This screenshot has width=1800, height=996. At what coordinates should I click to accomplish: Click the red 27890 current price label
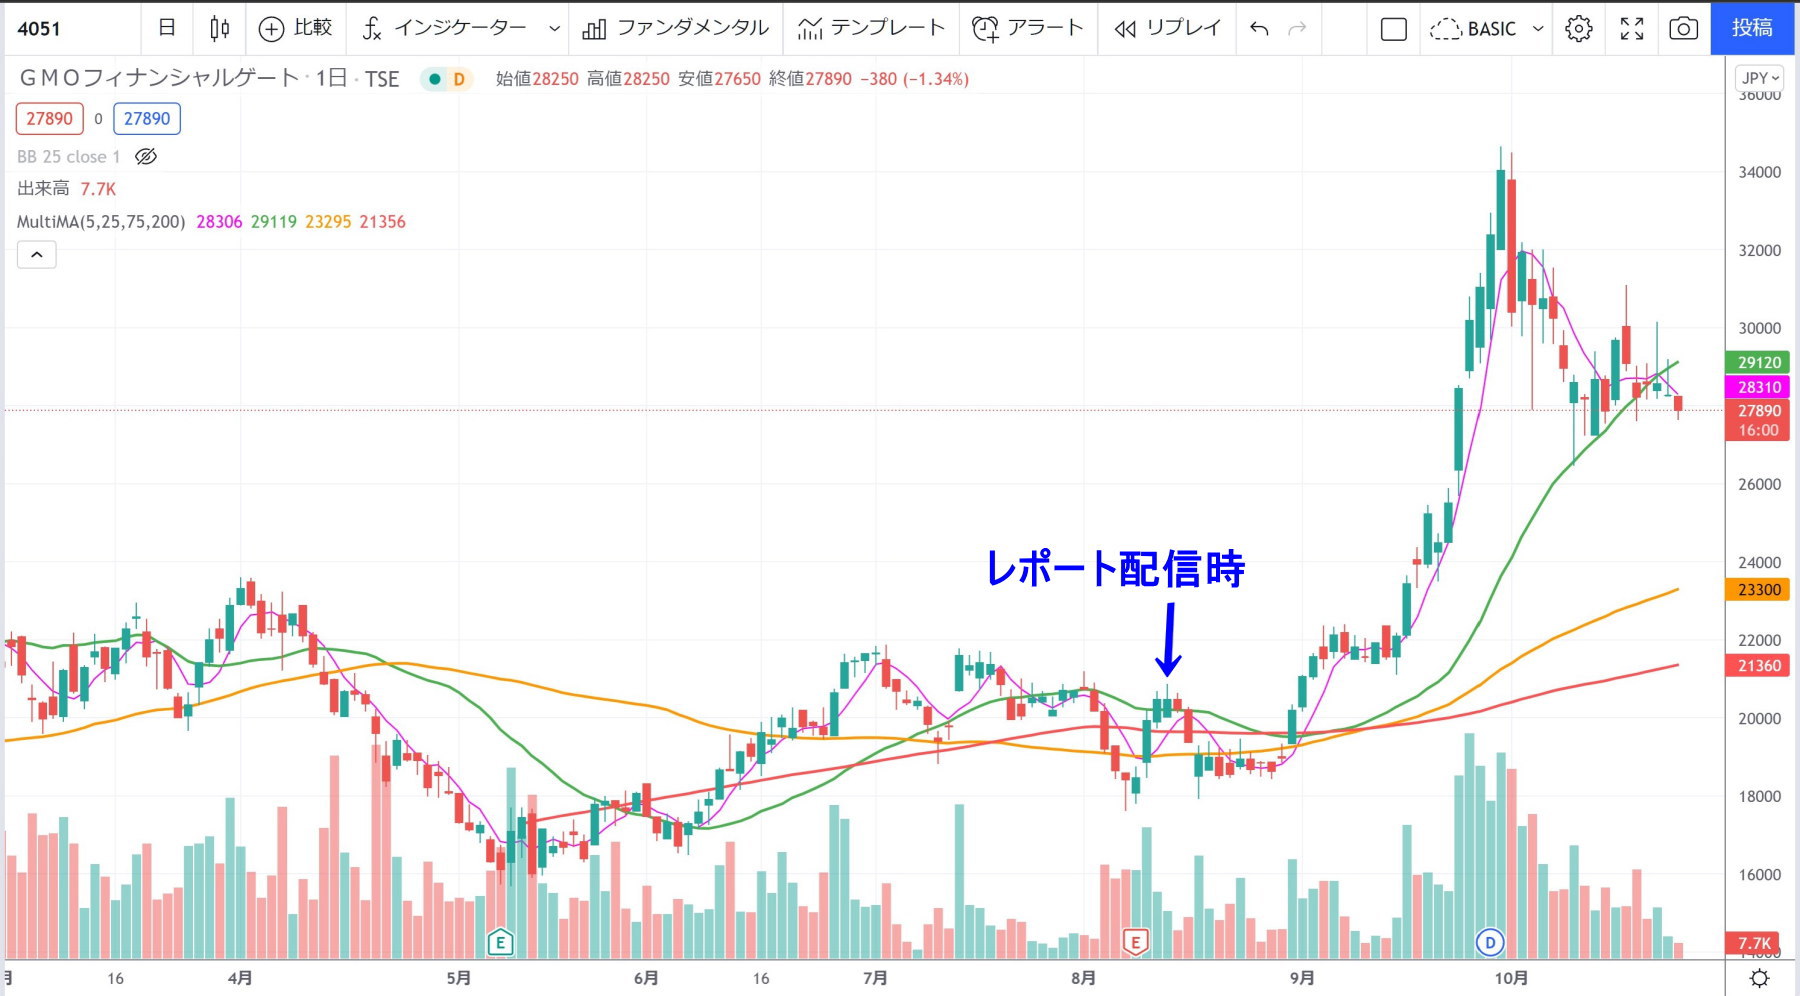[x=1759, y=420]
